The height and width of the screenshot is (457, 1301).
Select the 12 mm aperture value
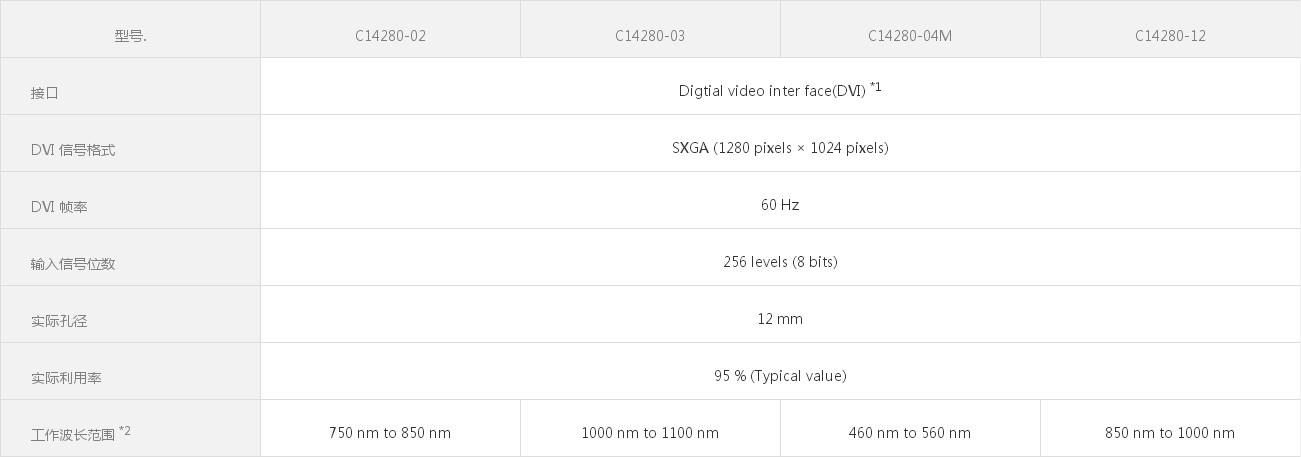click(780, 319)
